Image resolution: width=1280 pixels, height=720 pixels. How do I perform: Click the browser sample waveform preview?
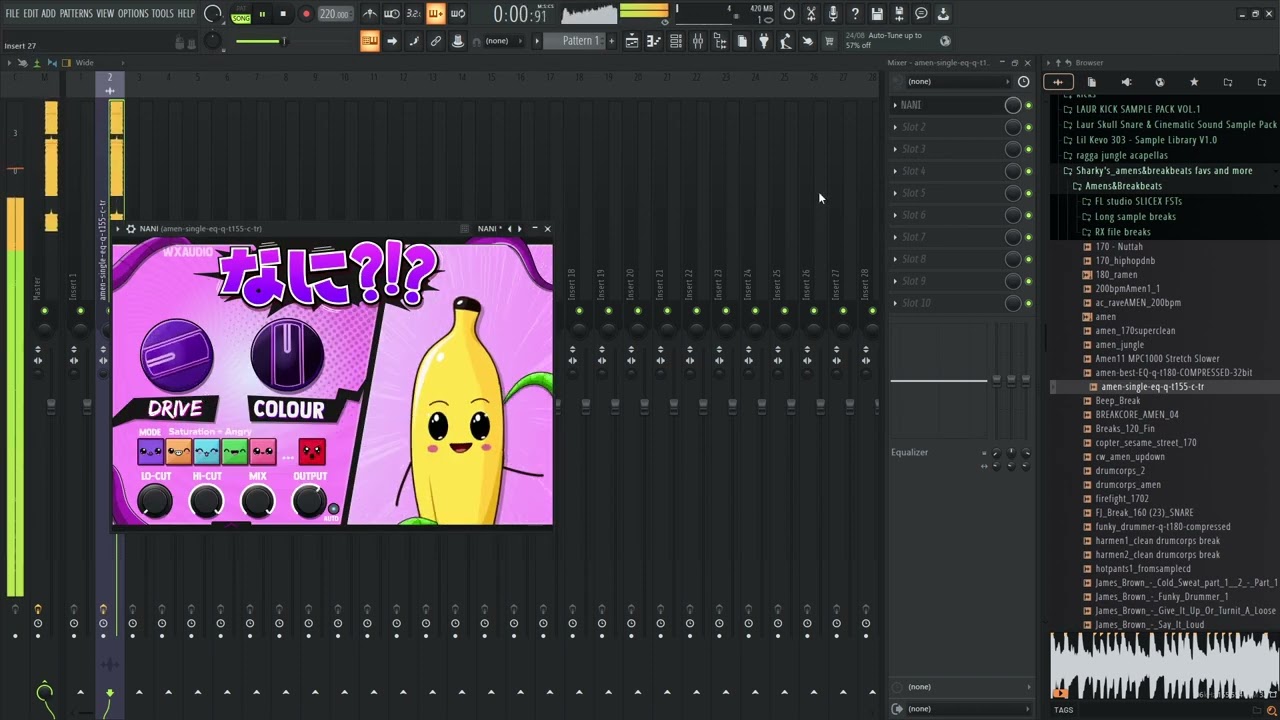tap(1164, 665)
